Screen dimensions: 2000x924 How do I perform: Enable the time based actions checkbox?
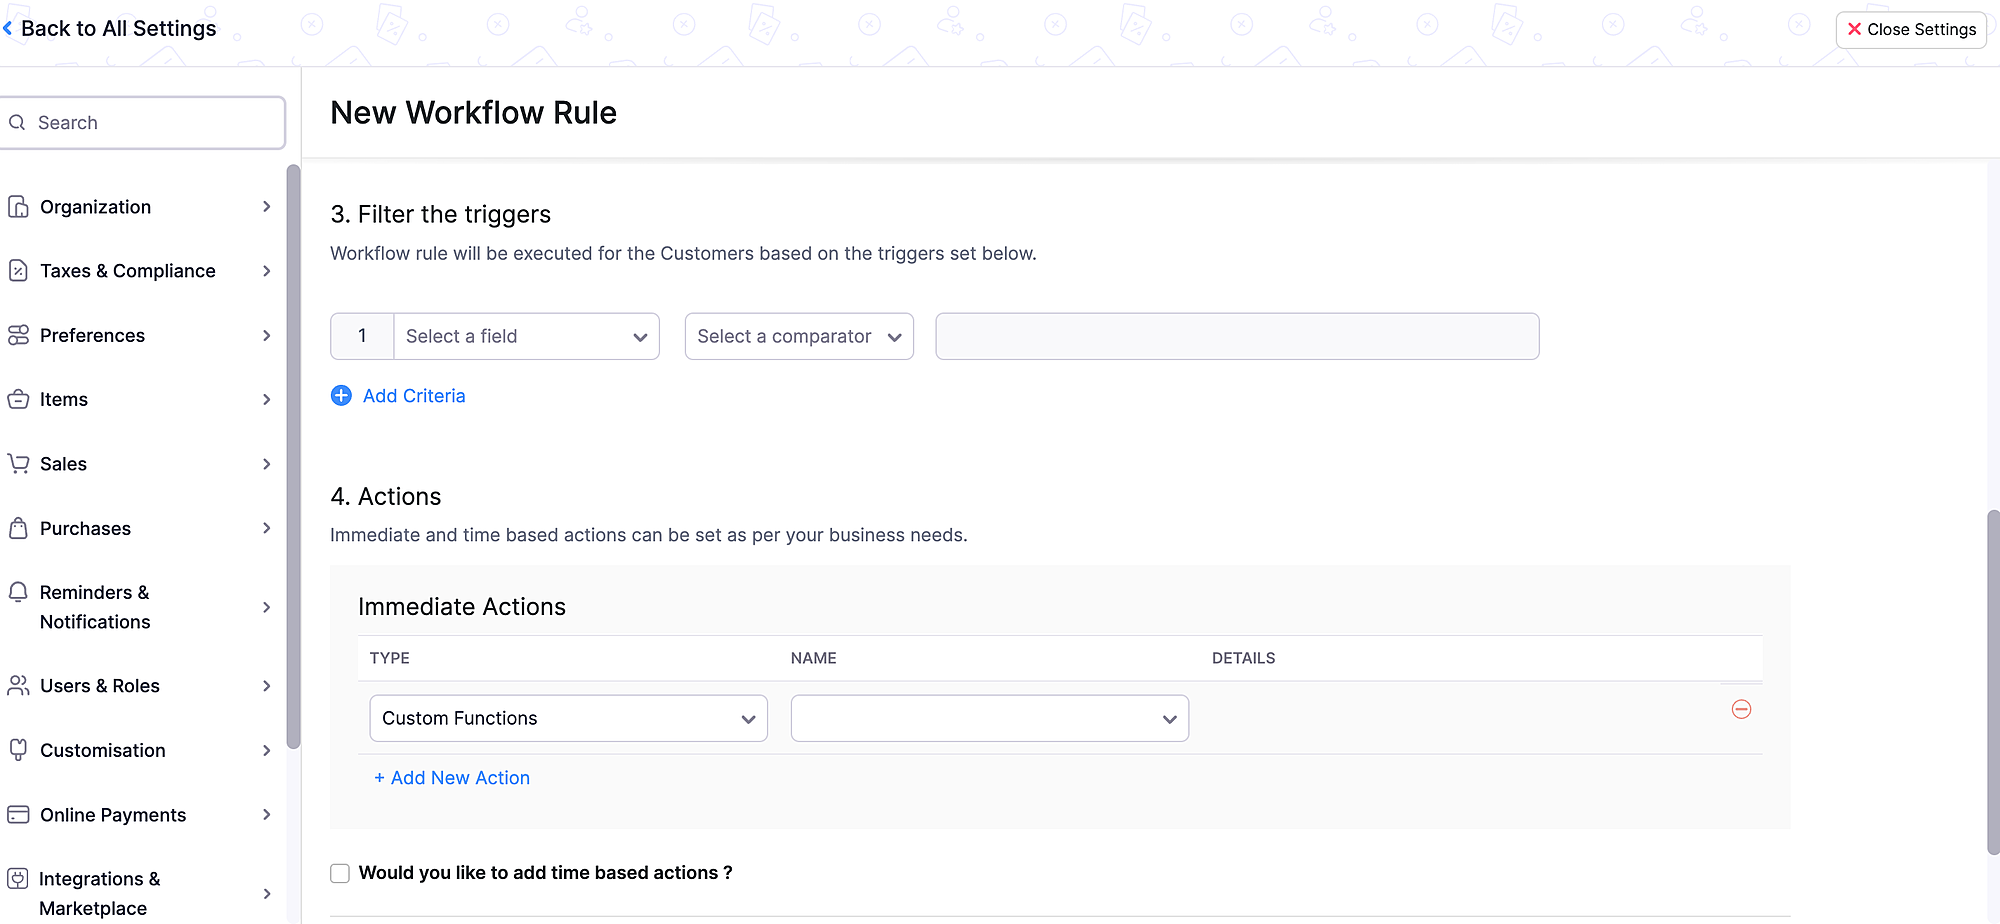(340, 872)
